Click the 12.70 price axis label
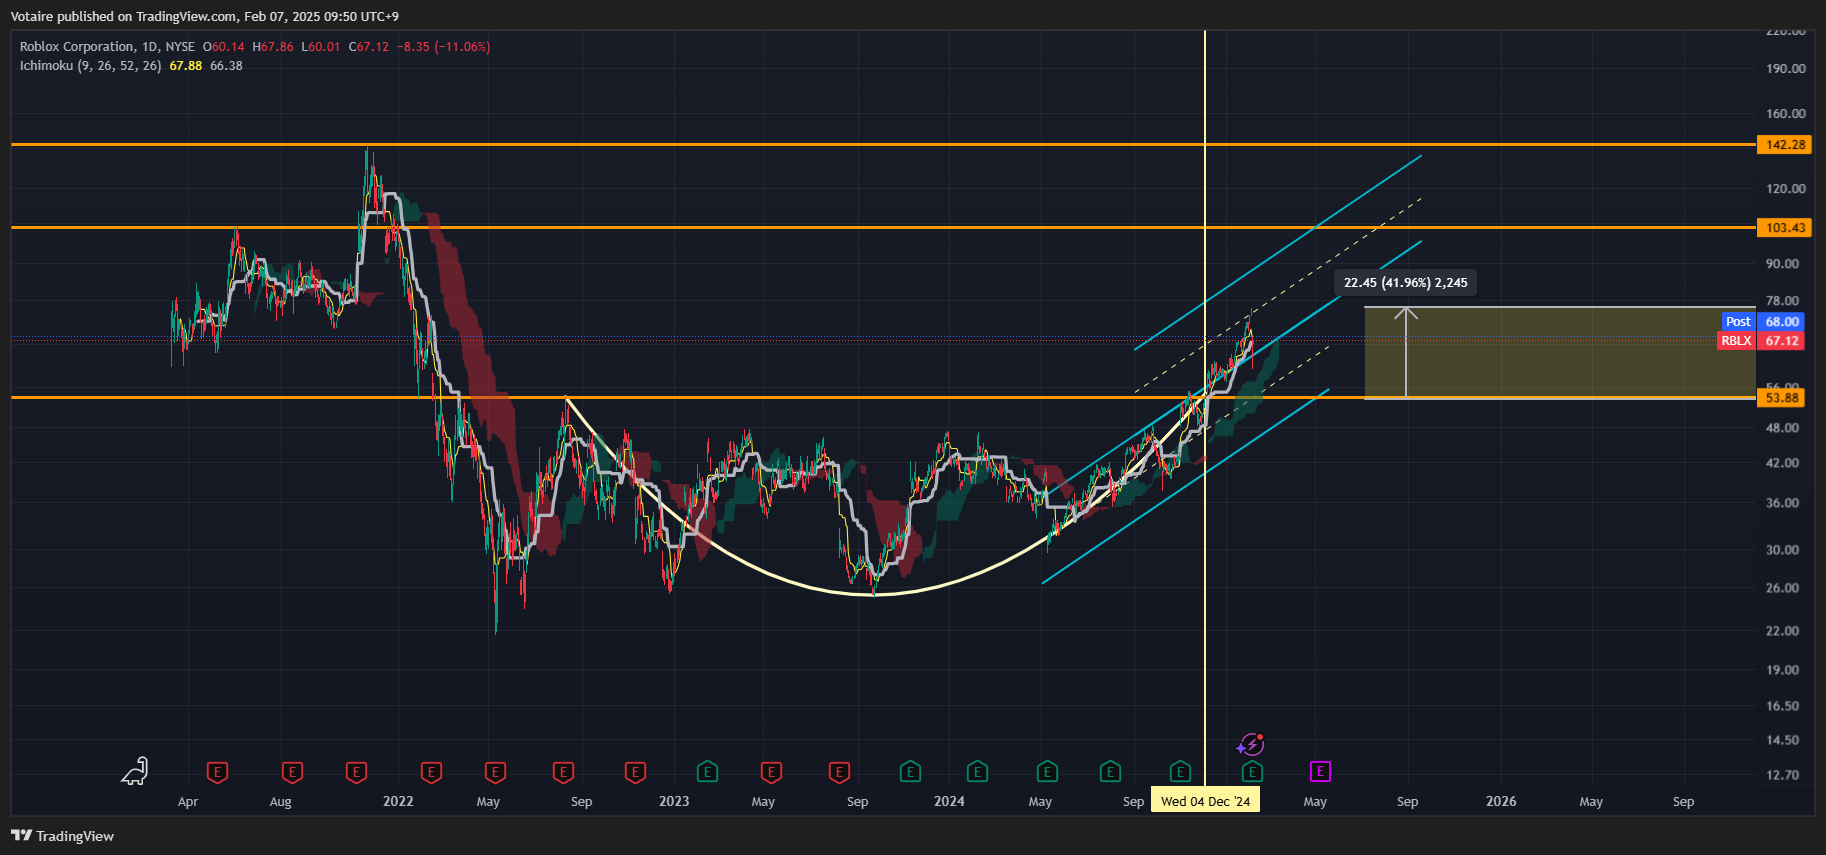The width and height of the screenshot is (1826, 855). 1782,775
